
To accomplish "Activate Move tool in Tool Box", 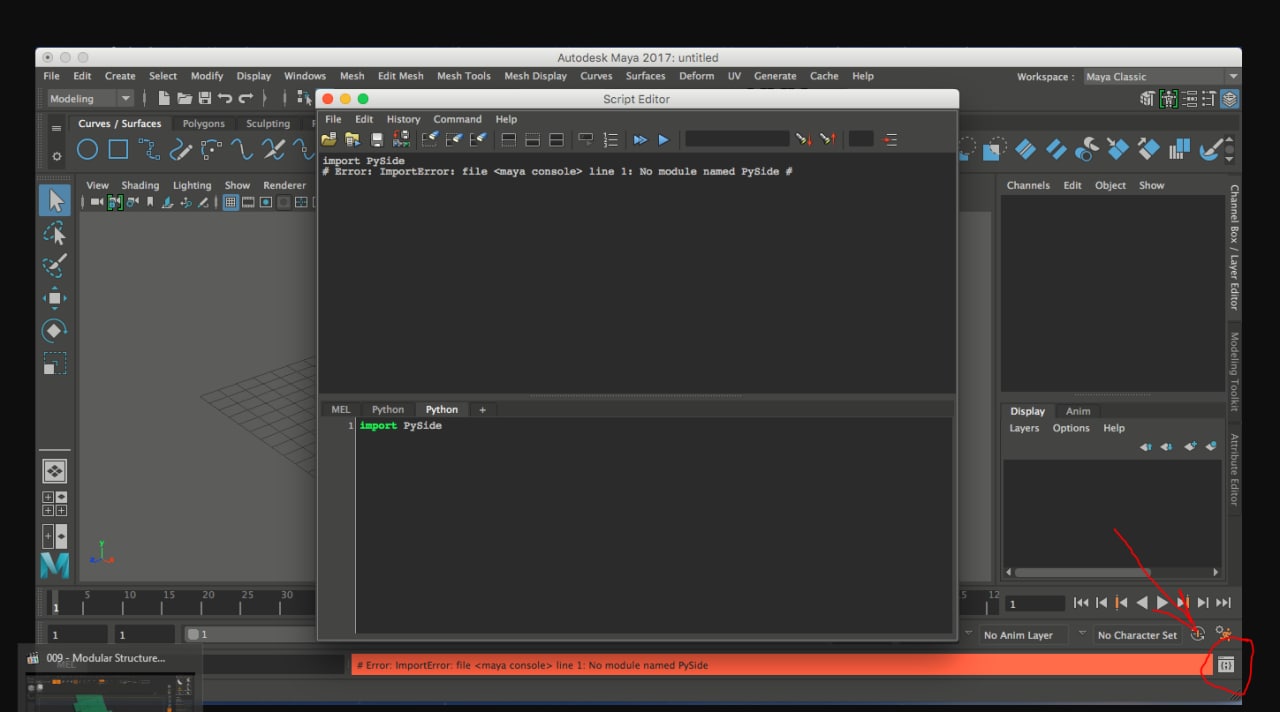I will tap(55, 298).
